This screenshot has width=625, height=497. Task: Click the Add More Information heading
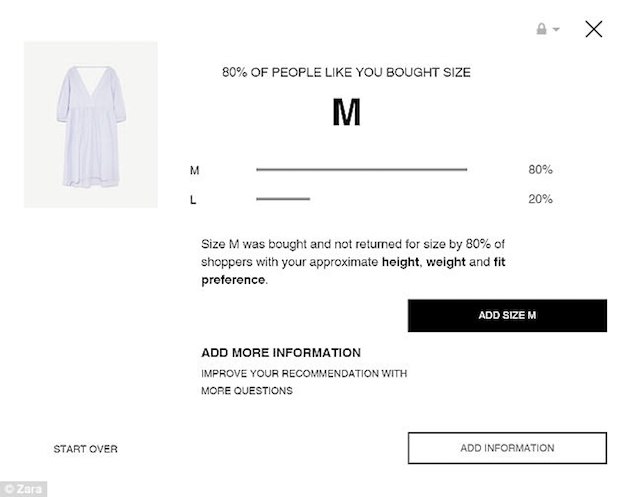(x=281, y=353)
